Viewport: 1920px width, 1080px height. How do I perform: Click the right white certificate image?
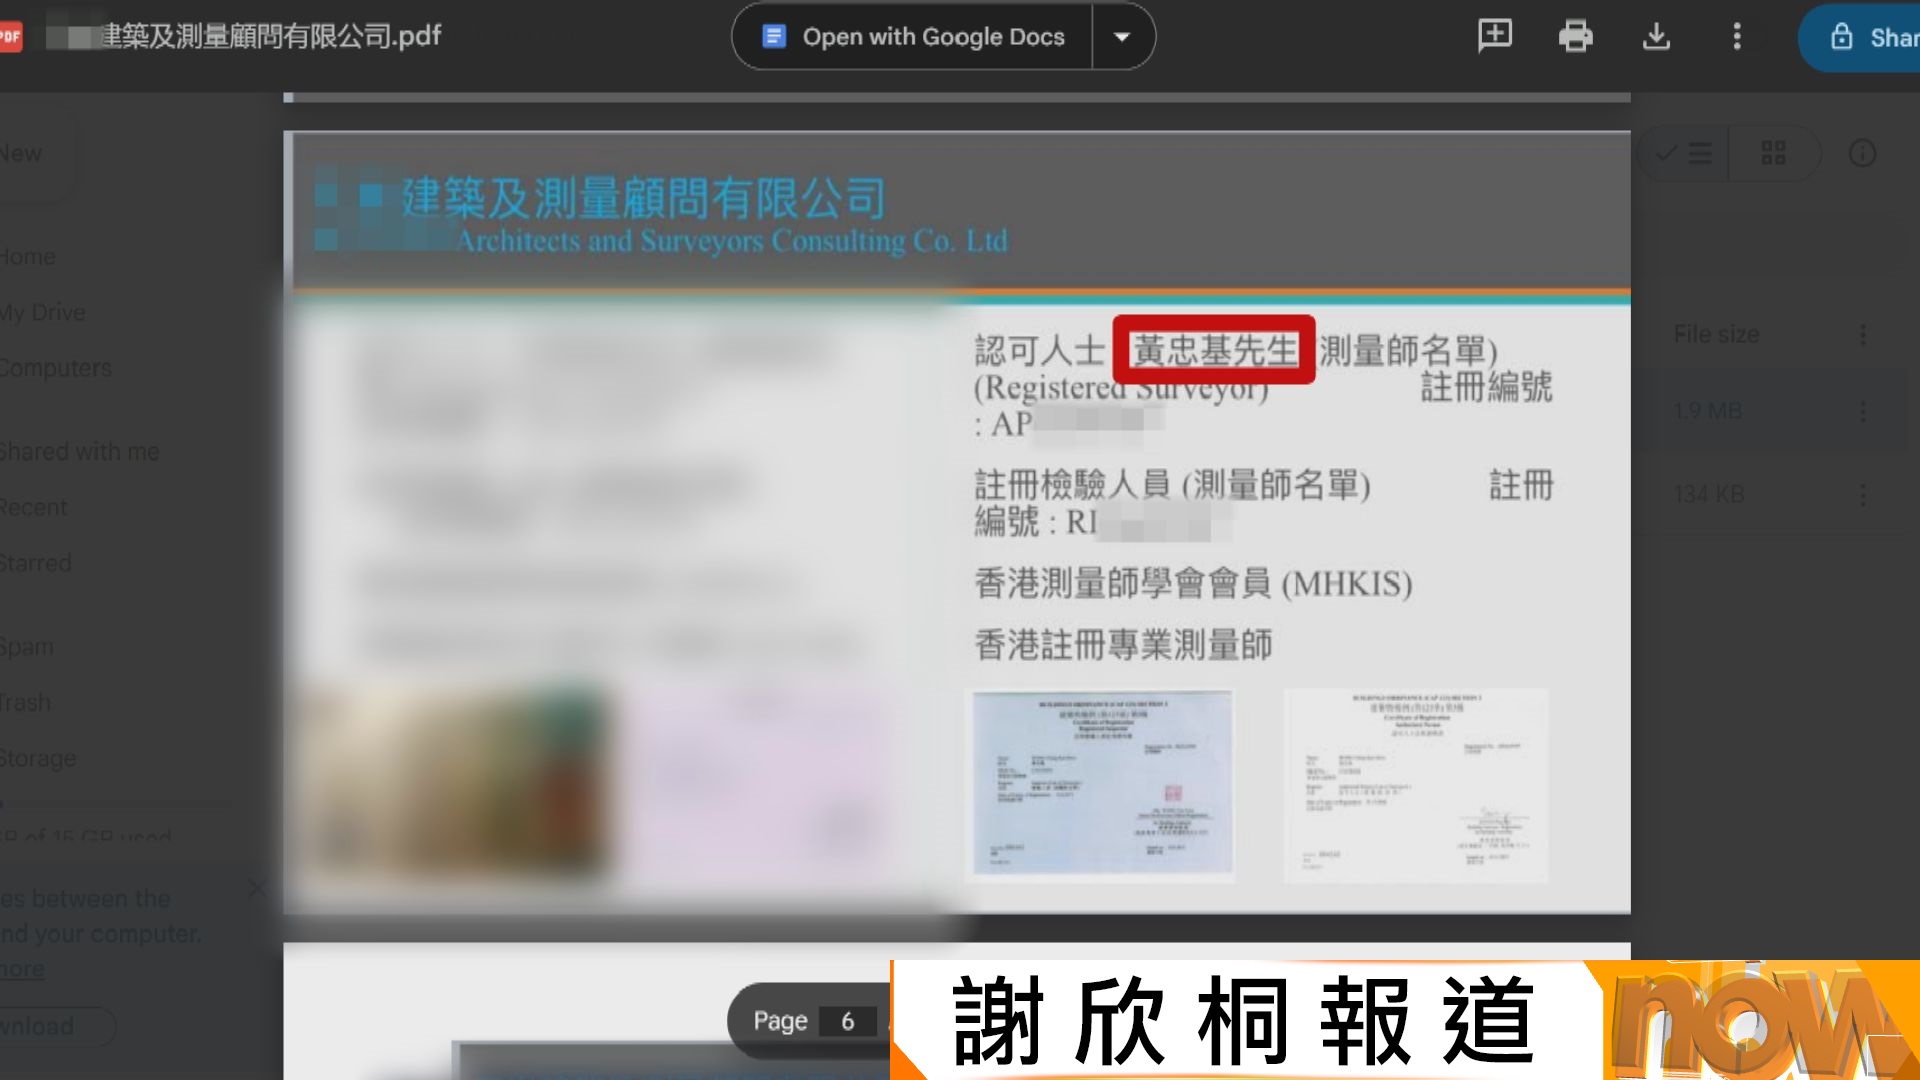(1415, 784)
